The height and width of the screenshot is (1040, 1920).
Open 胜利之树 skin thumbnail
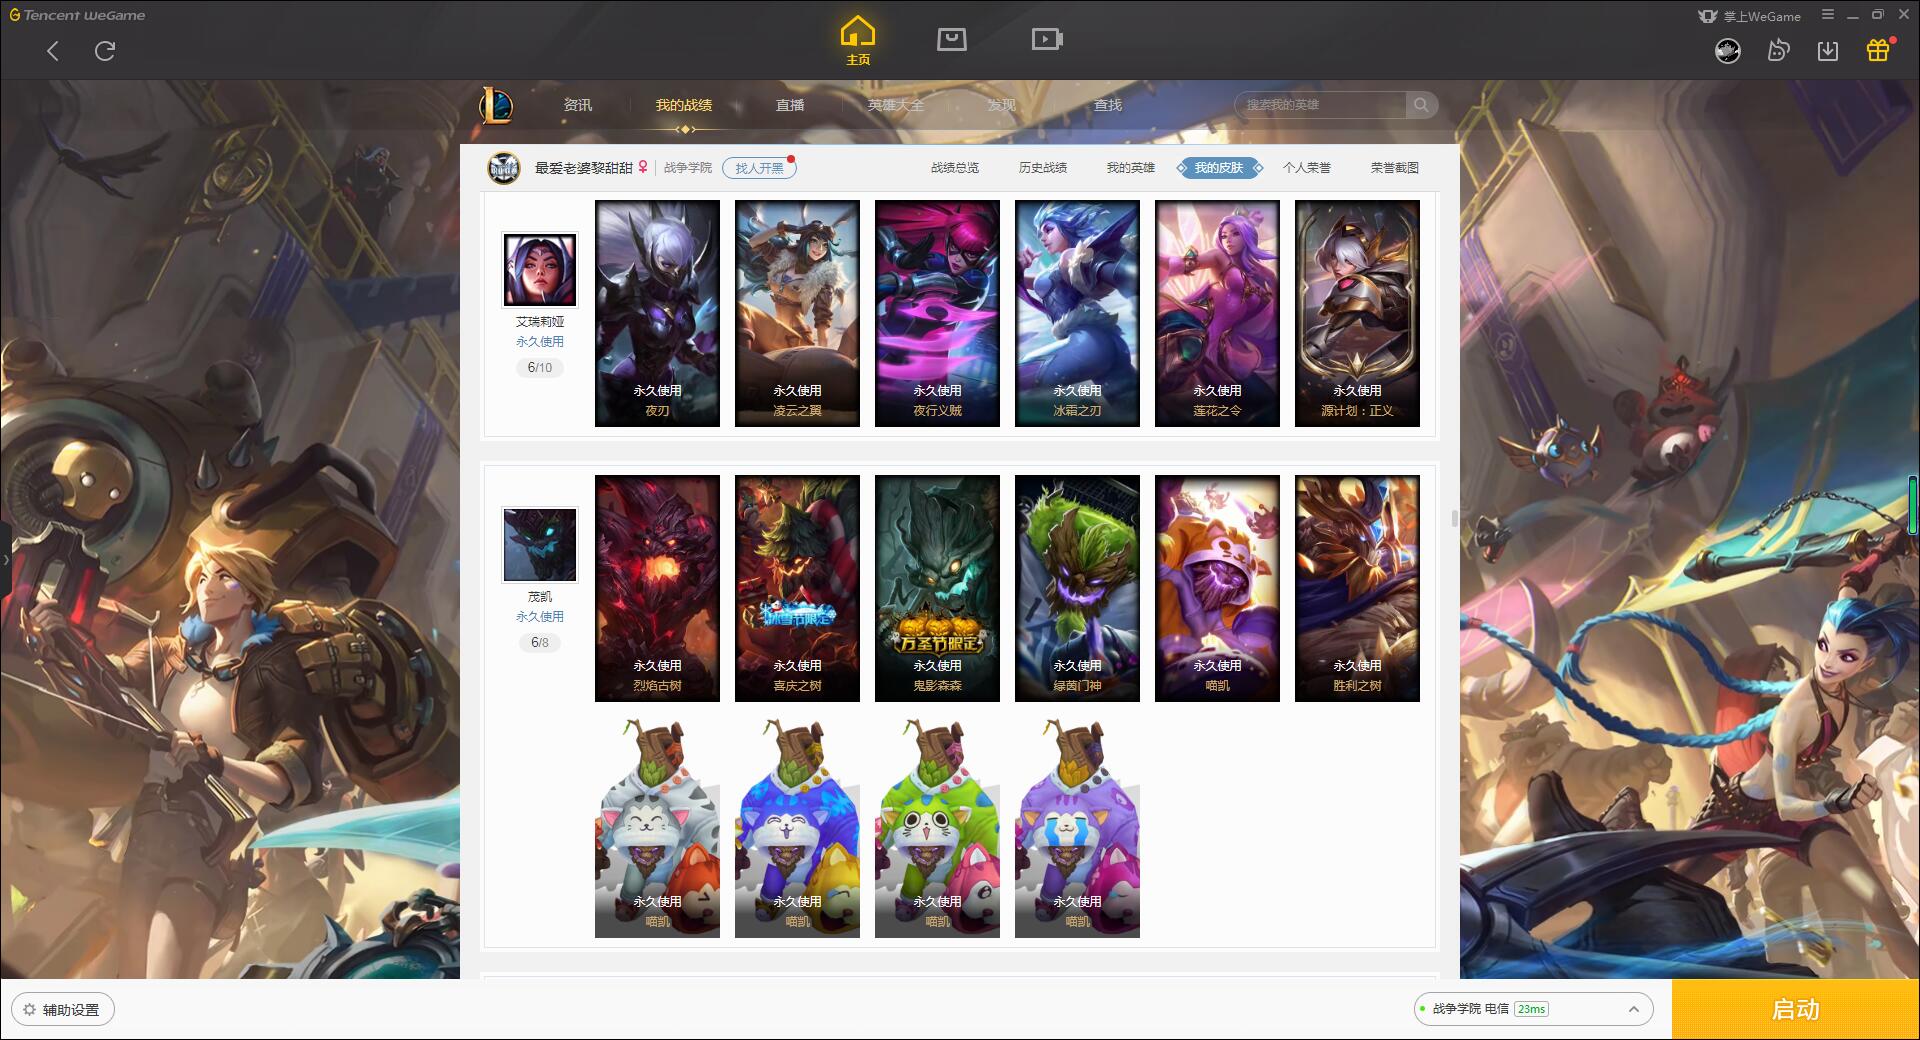tap(1357, 588)
